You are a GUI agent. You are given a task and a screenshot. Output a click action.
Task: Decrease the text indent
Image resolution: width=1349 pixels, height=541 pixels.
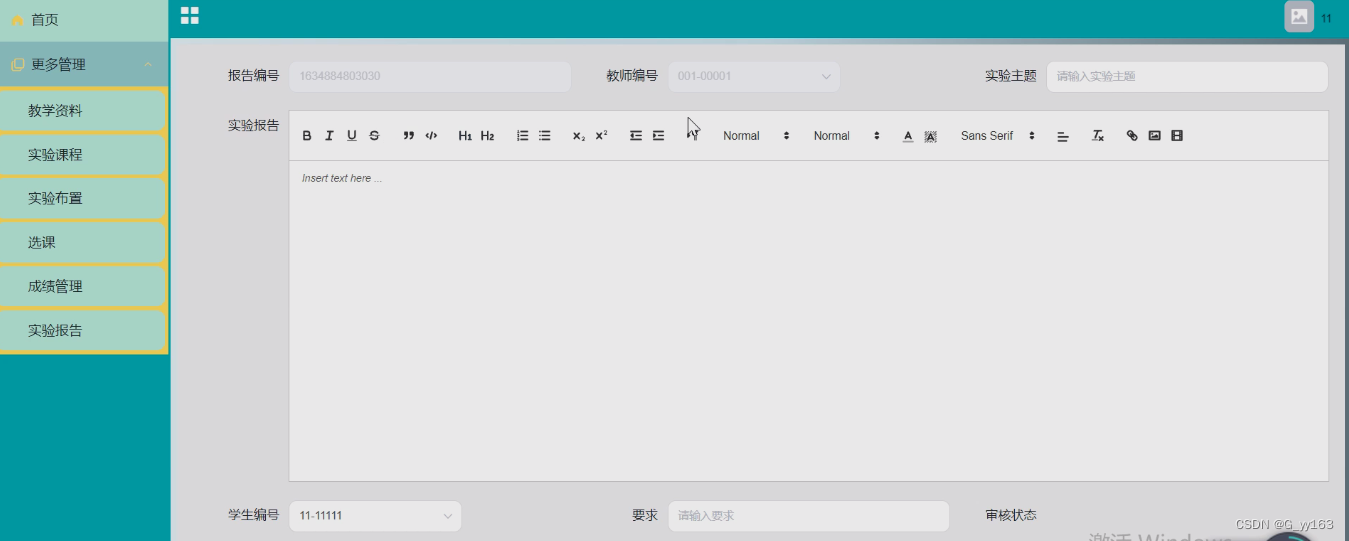click(636, 136)
